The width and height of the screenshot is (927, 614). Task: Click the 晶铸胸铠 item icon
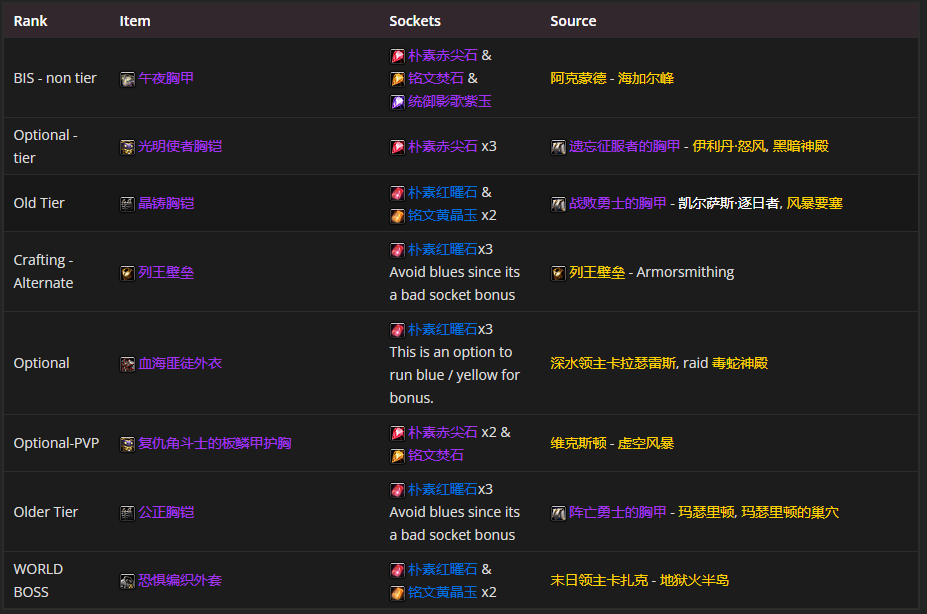tap(127, 204)
